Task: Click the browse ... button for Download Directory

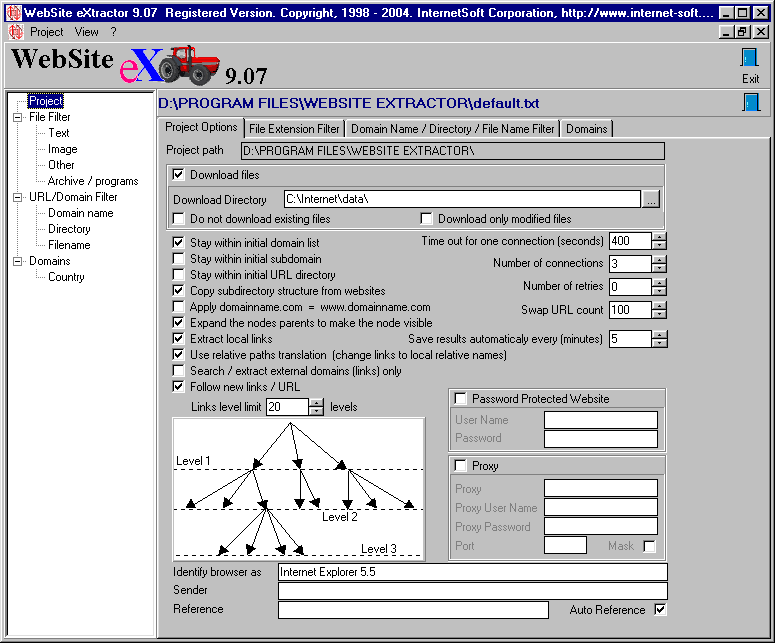Action: tap(651, 199)
